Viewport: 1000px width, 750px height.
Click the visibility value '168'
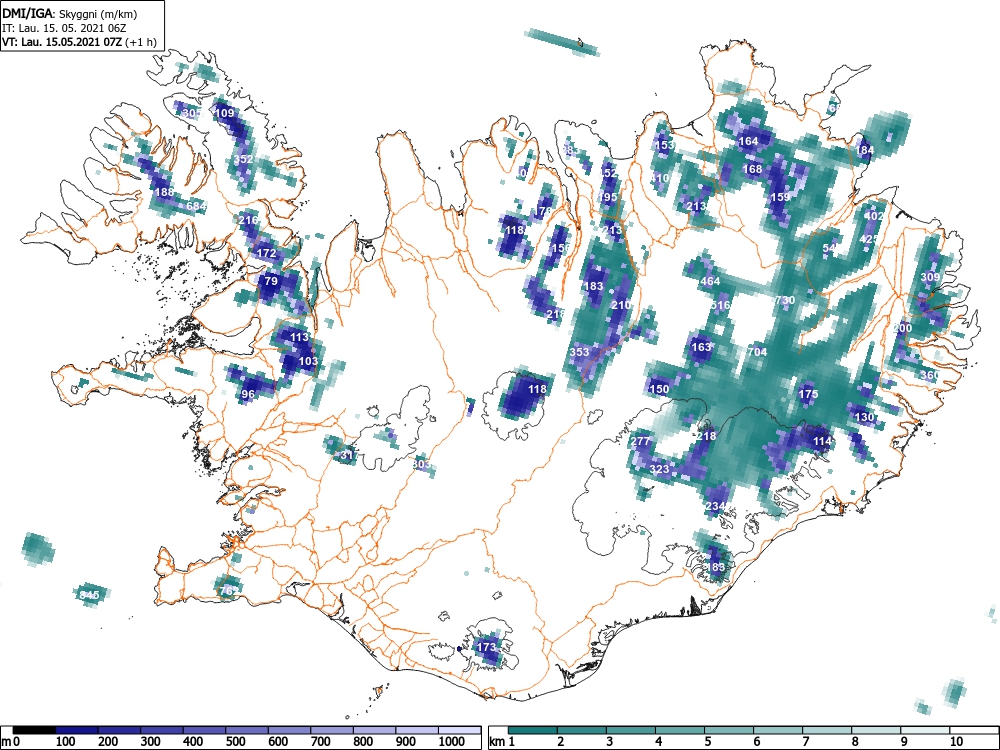pos(753,169)
